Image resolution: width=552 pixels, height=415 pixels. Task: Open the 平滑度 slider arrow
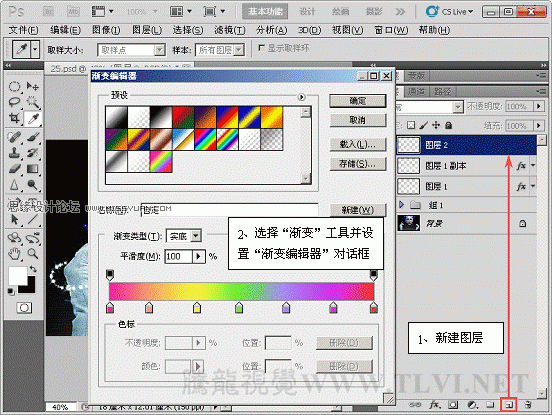click(x=199, y=256)
